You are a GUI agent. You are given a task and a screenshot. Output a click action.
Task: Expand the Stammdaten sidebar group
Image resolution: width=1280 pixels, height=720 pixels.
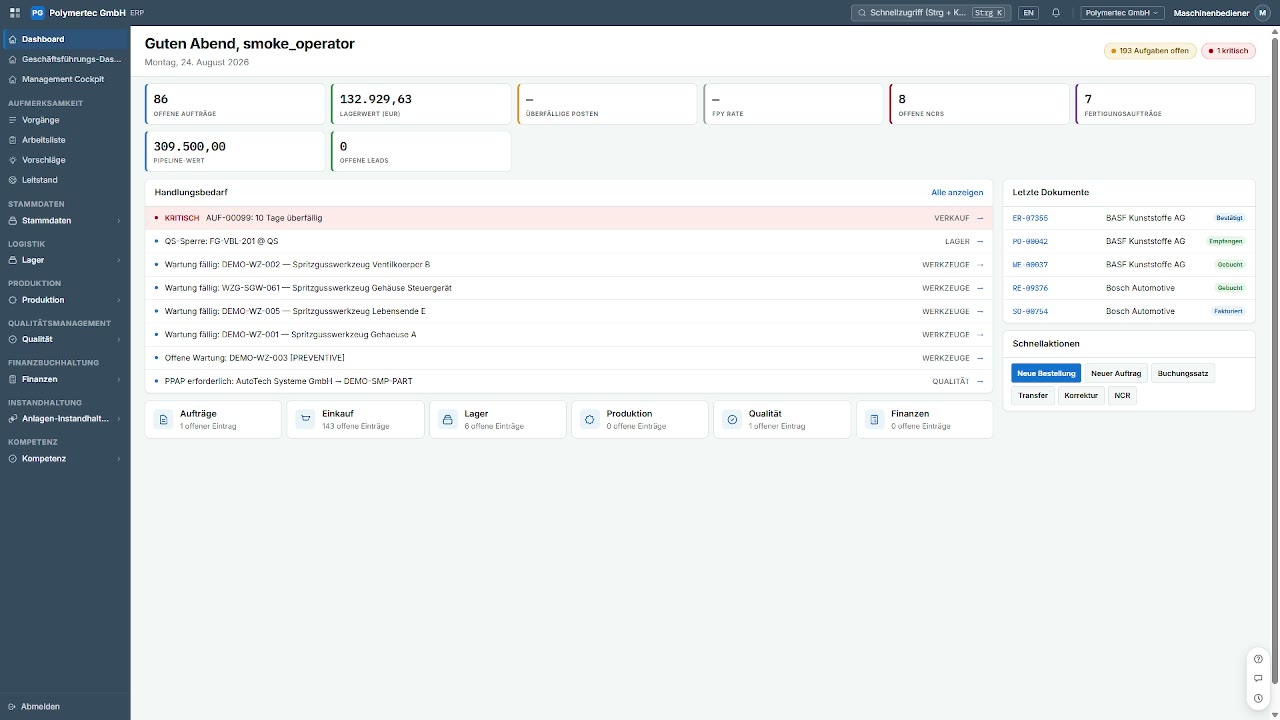(65, 220)
